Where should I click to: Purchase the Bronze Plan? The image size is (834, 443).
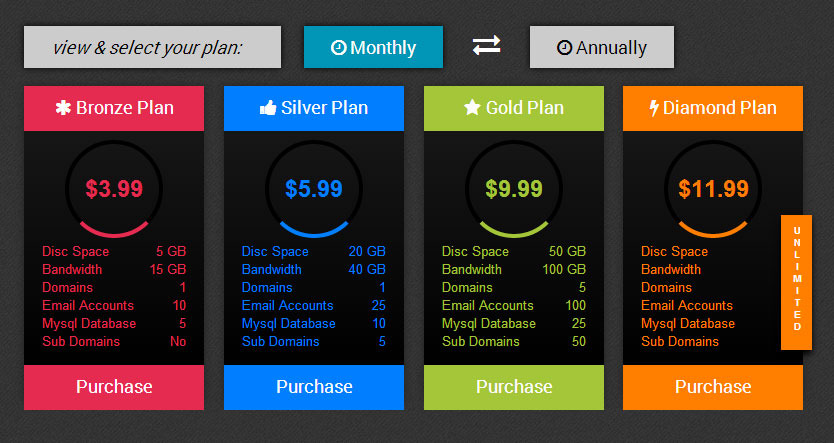point(114,387)
